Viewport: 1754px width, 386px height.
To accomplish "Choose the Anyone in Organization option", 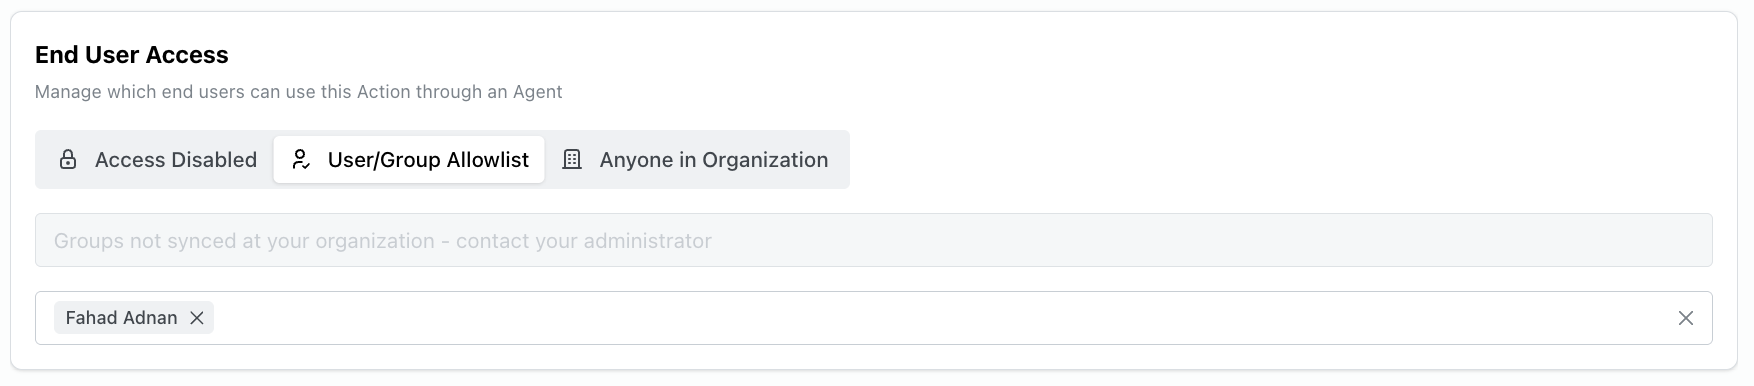I will coord(696,160).
